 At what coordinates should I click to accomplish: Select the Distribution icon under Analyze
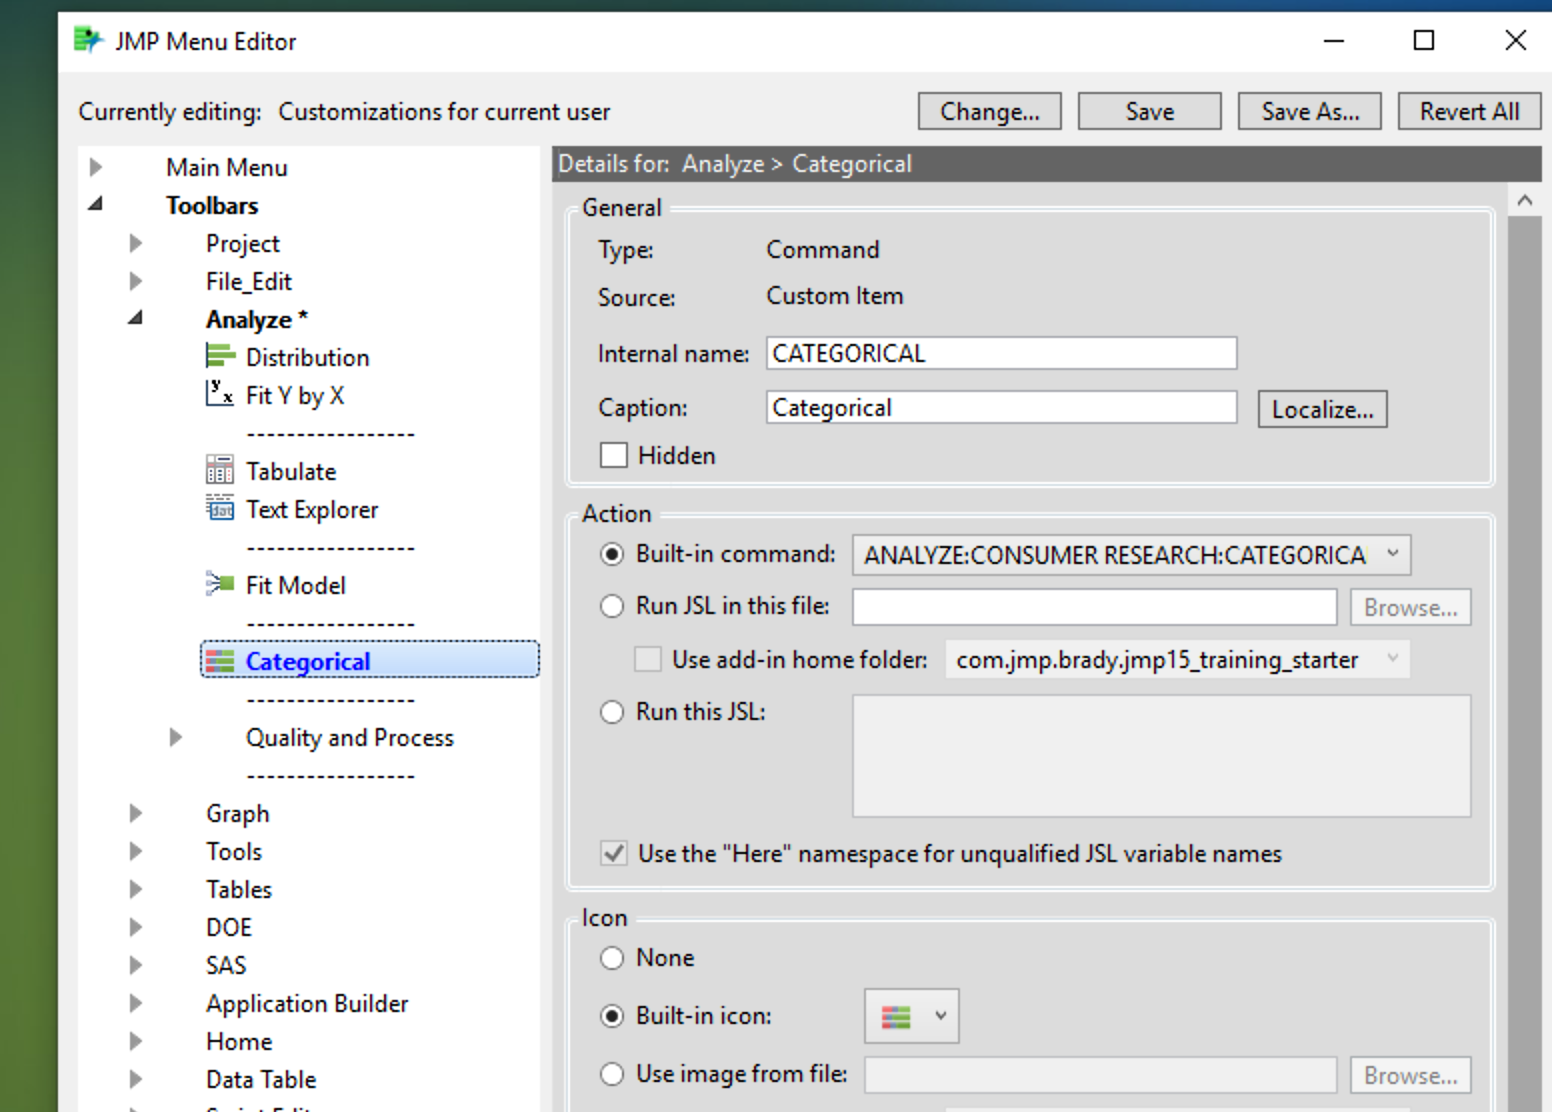tap(220, 356)
